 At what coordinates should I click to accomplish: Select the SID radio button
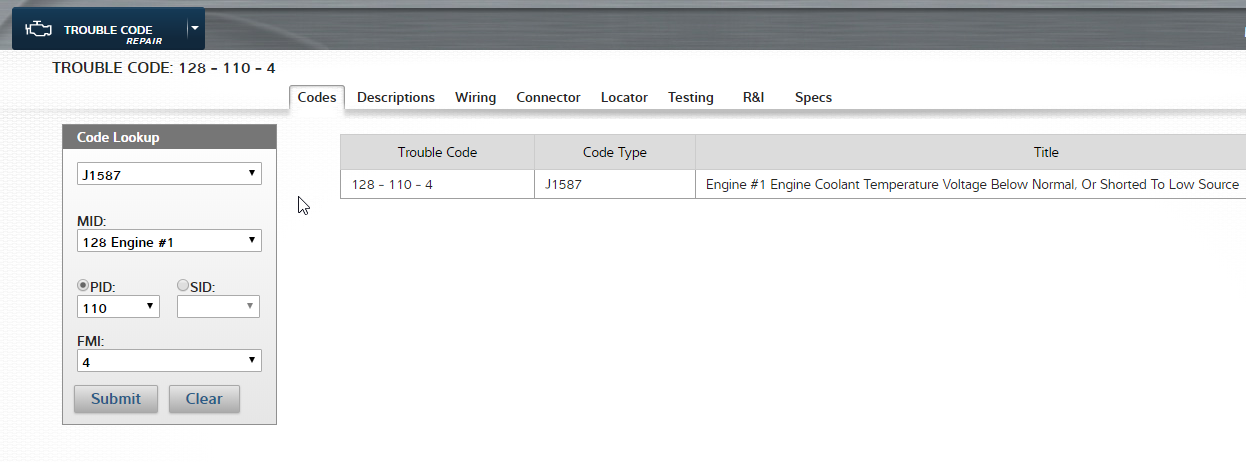183,286
